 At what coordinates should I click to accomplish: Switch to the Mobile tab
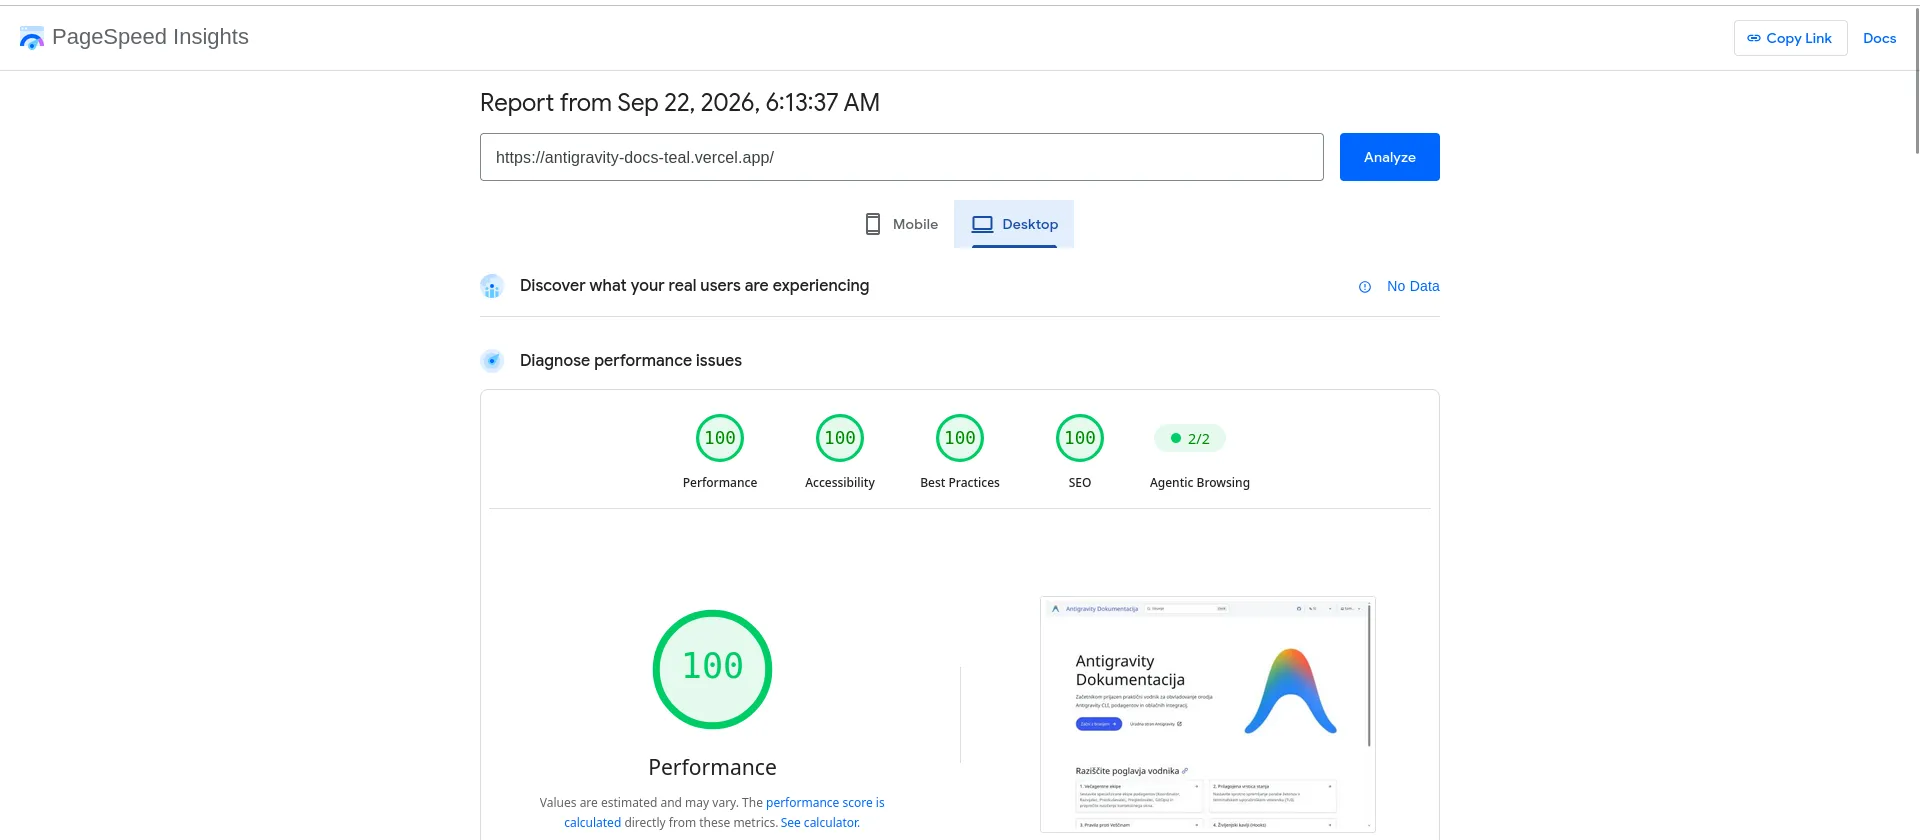(902, 224)
